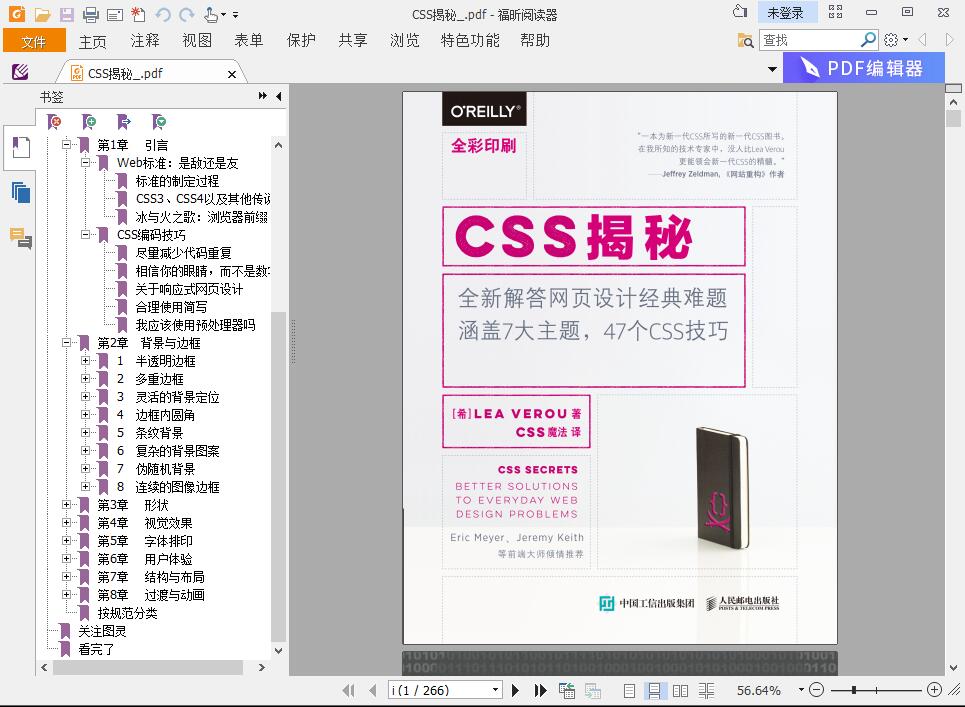This screenshot has width=965, height=707.
Task: Click the bookmark panel vertical scrollbar
Action: [x=278, y=476]
